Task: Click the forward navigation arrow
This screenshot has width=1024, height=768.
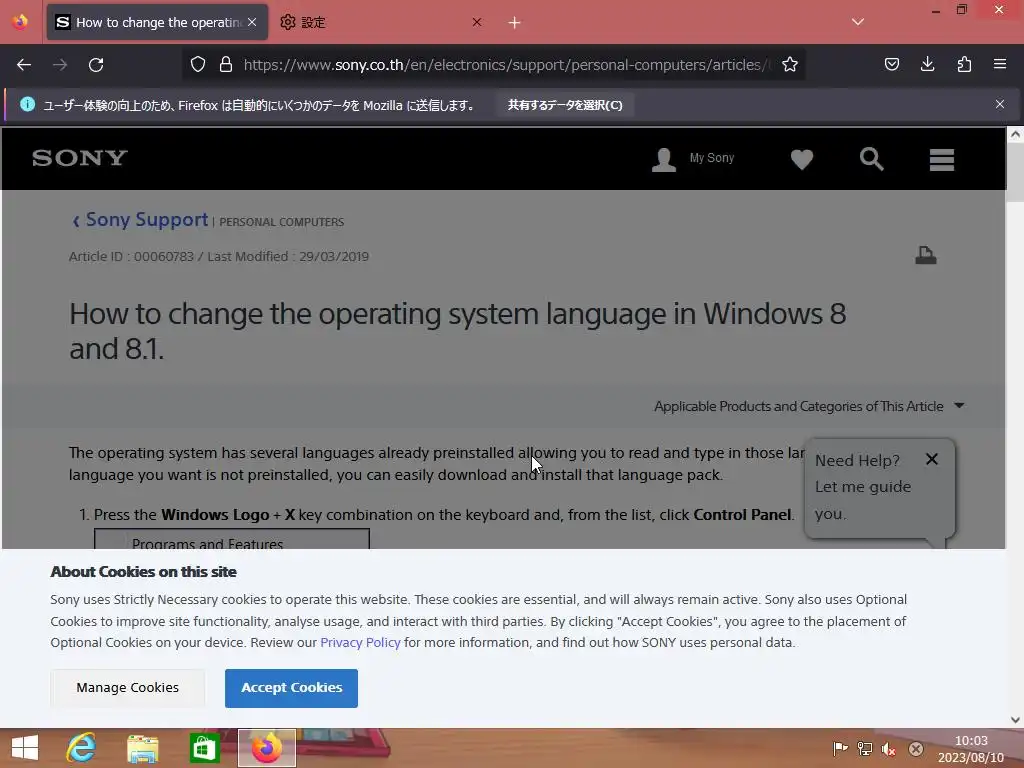Action: [60, 65]
